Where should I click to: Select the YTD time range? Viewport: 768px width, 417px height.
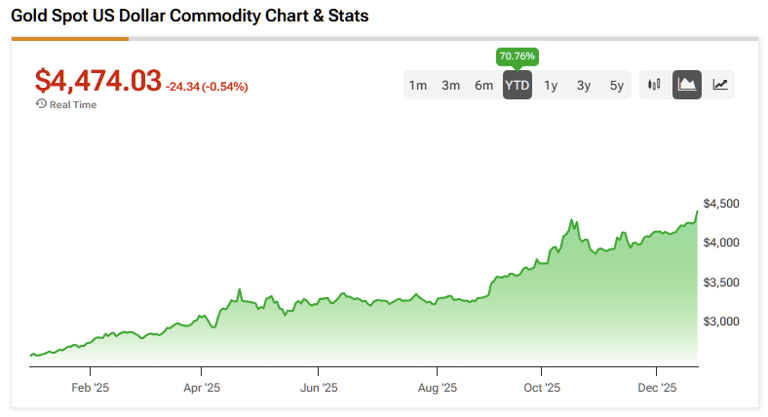(x=517, y=85)
